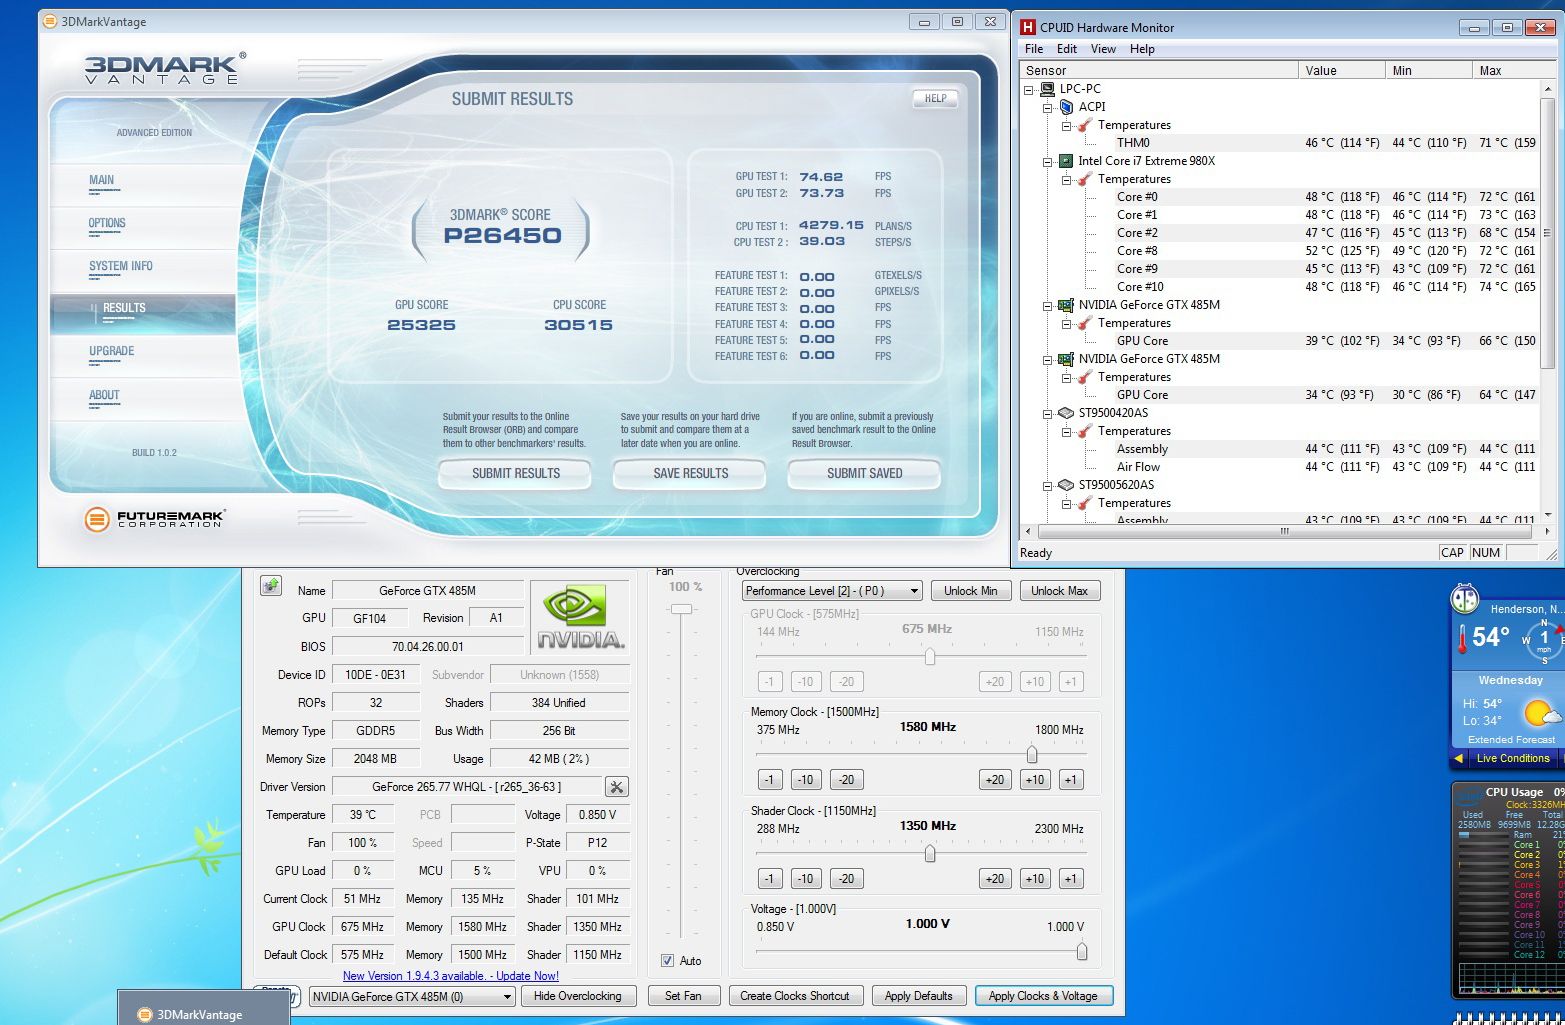Click the Voltage slider handle

(1081, 951)
